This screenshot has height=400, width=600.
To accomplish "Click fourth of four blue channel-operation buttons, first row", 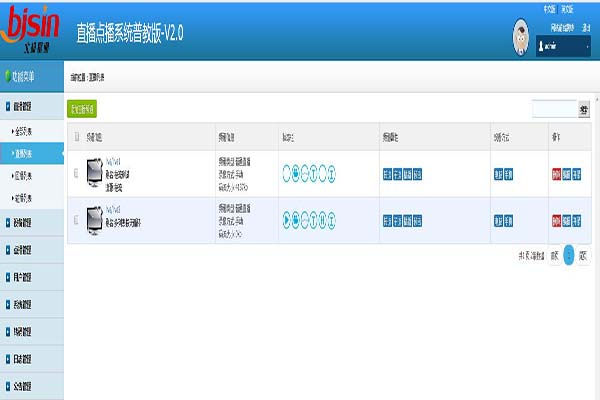I will 417,175.
